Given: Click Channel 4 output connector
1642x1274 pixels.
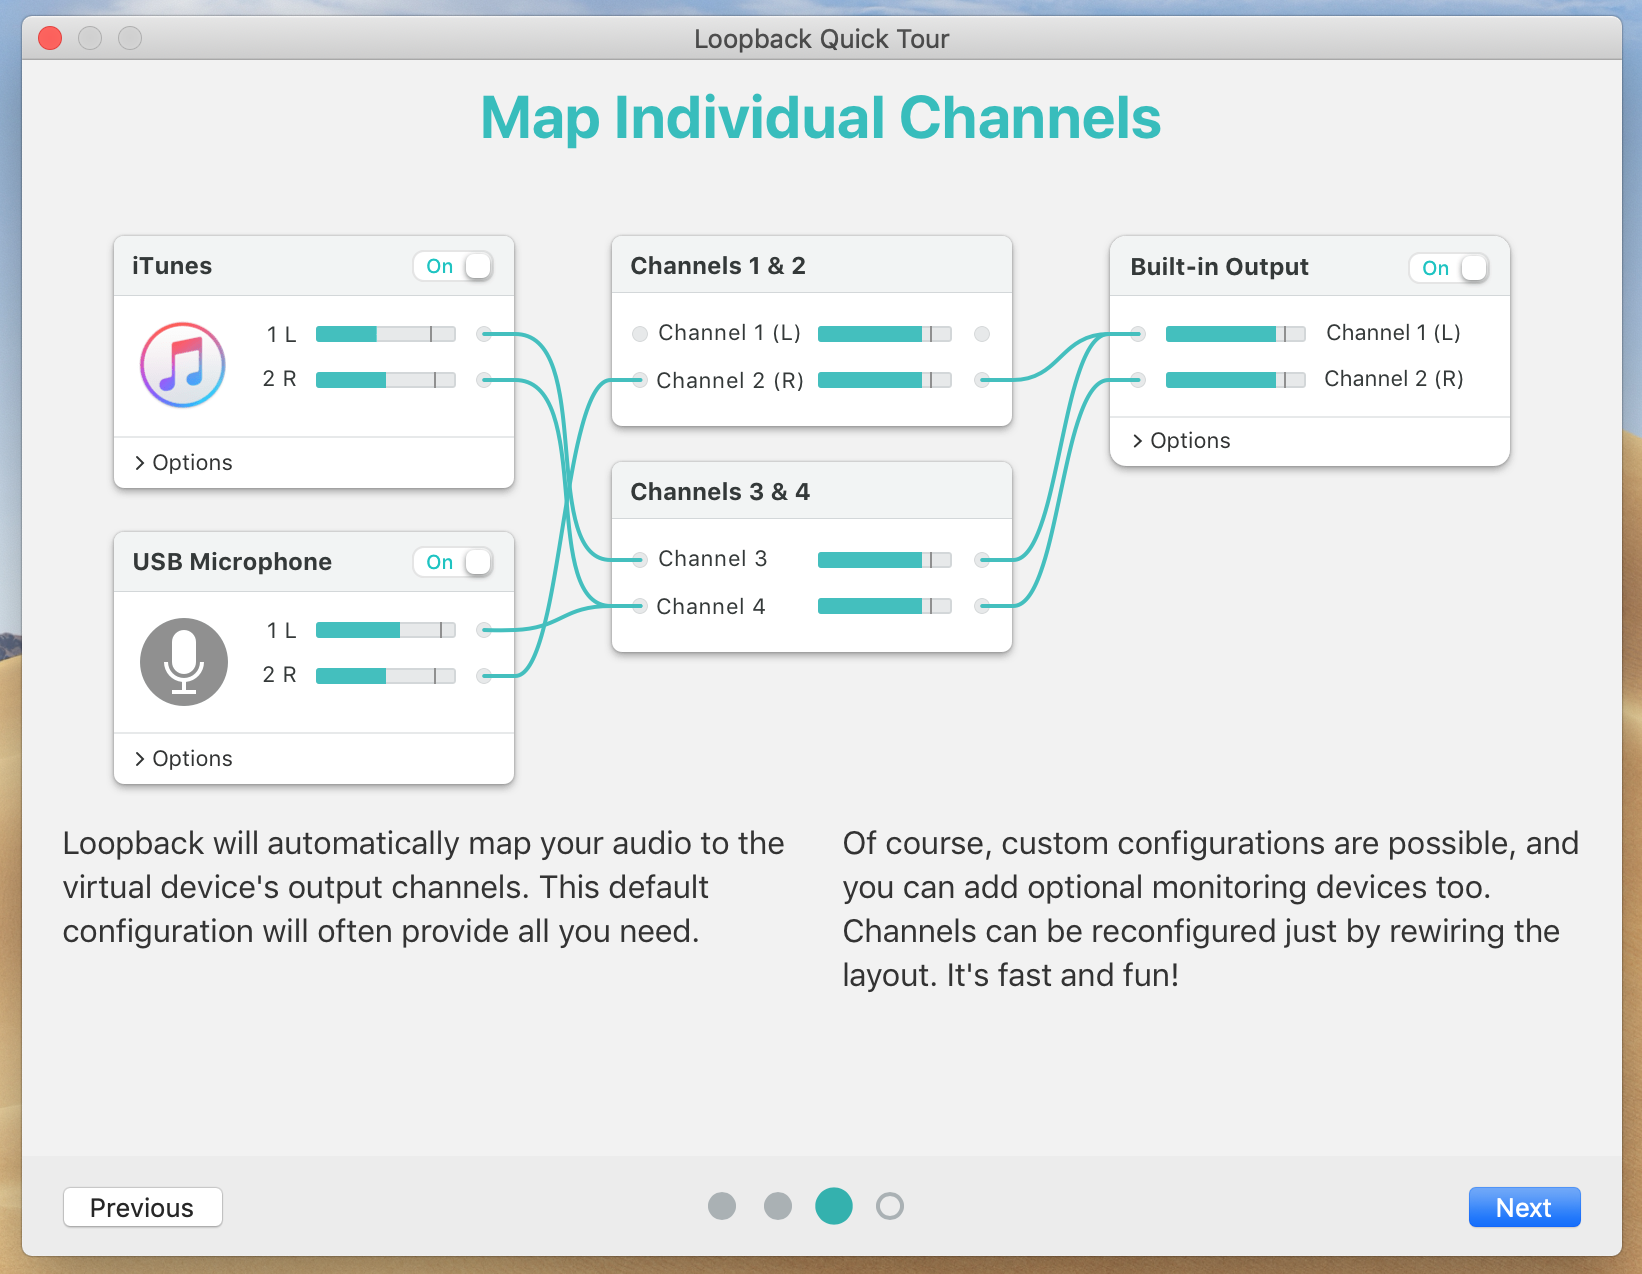Looking at the screenshot, I should tap(982, 606).
